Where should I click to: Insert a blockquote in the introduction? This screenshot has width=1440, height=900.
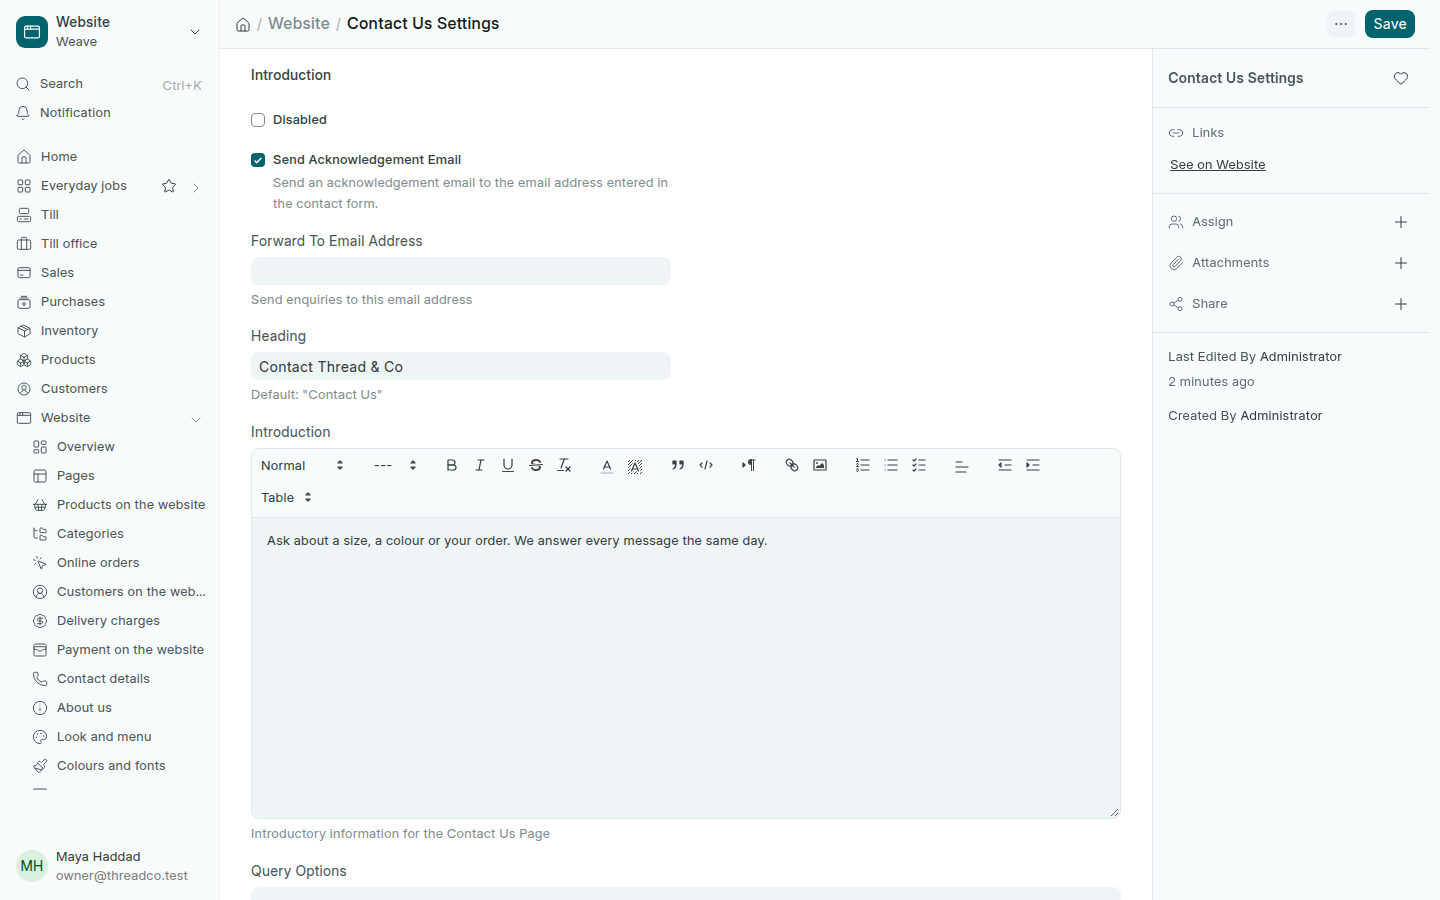coord(678,465)
